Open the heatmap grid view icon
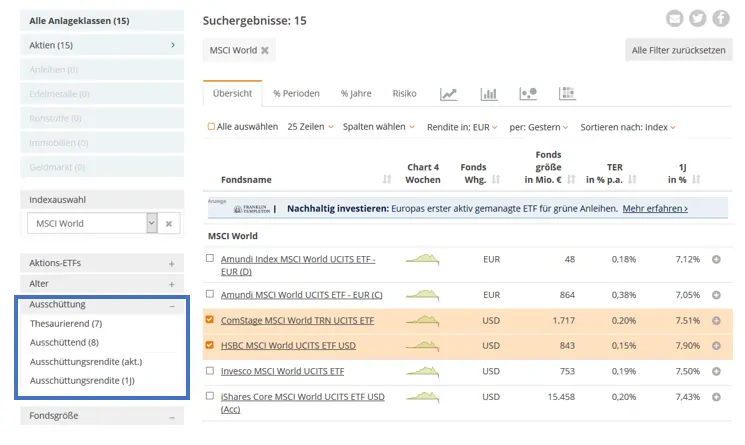This screenshot has height=445, width=745. point(567,94)
